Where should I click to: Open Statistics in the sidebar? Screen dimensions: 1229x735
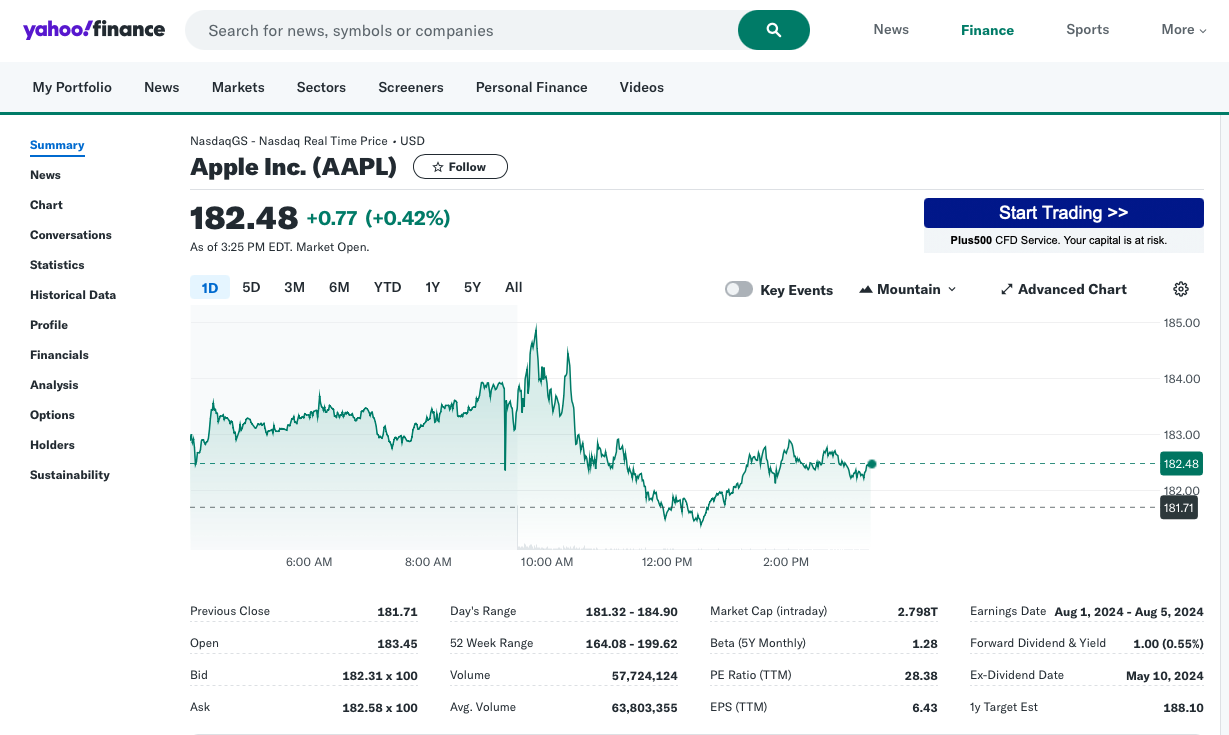(57, 265)
